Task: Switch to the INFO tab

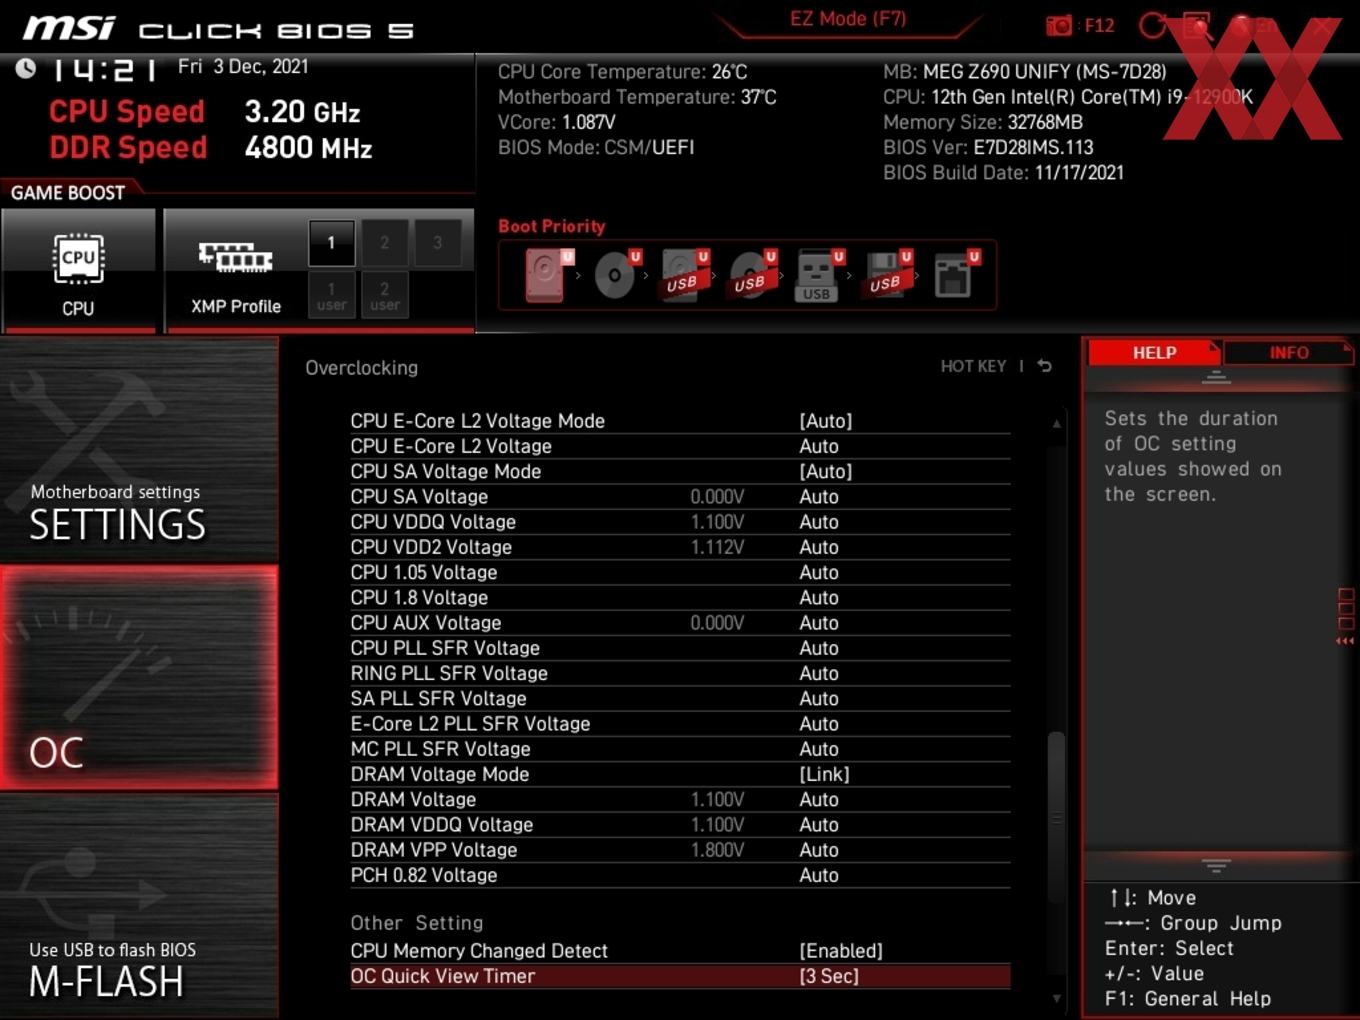Action: [1289, 353]
